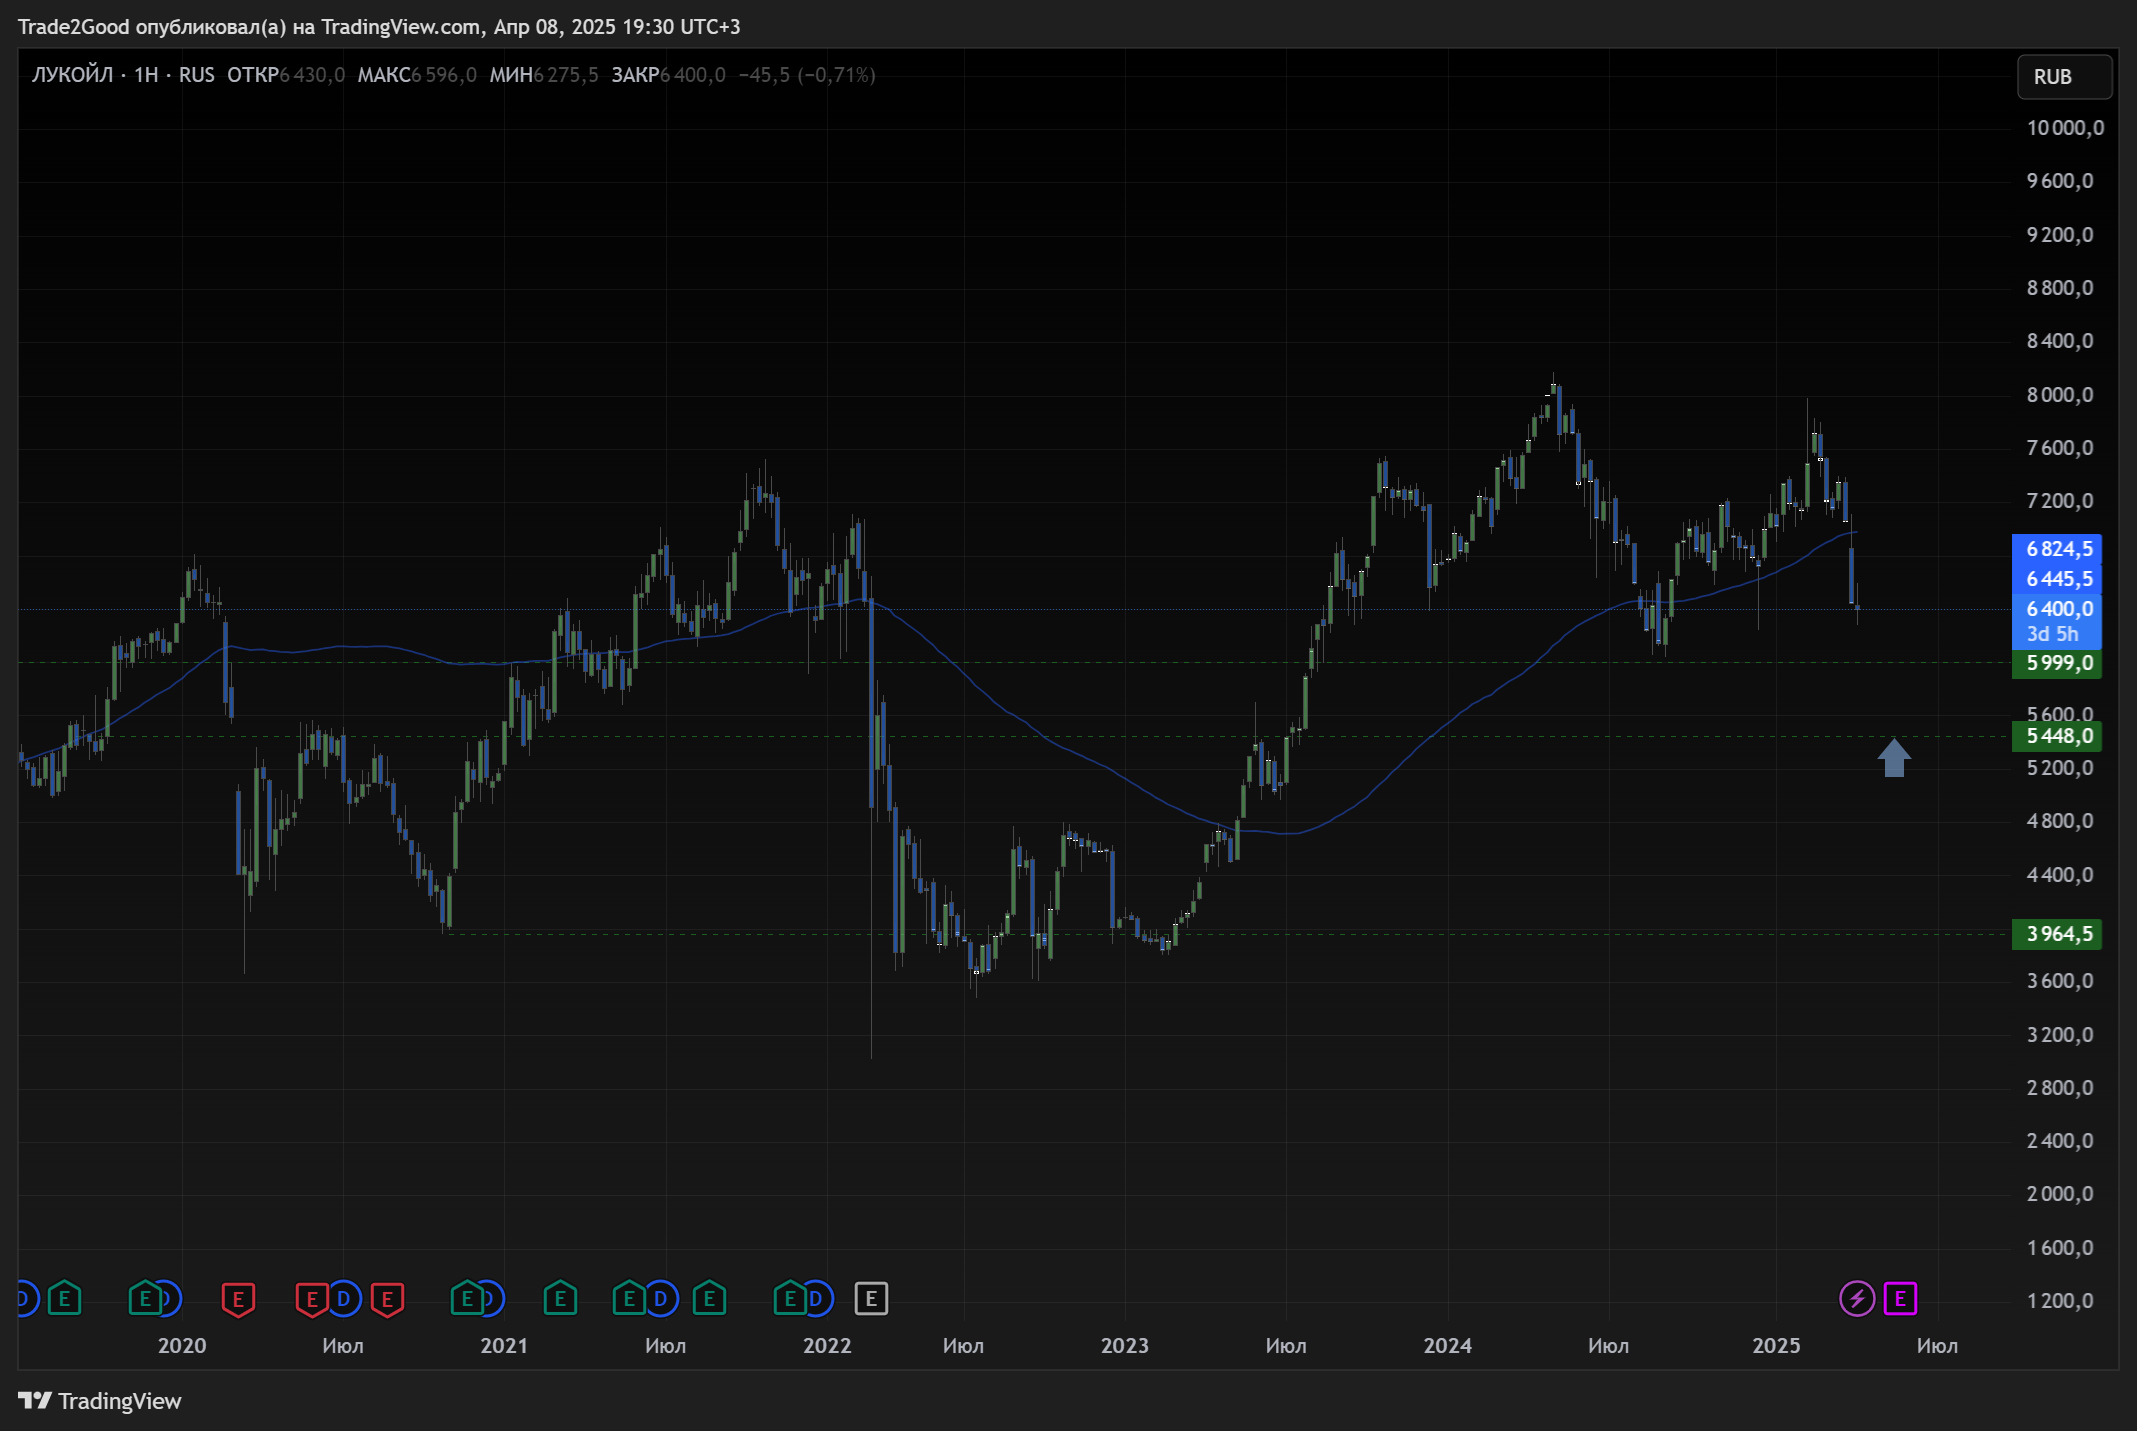Click the 5 448,0 green price label
2137x1431 pixels.
click(x=2057, y=737)
